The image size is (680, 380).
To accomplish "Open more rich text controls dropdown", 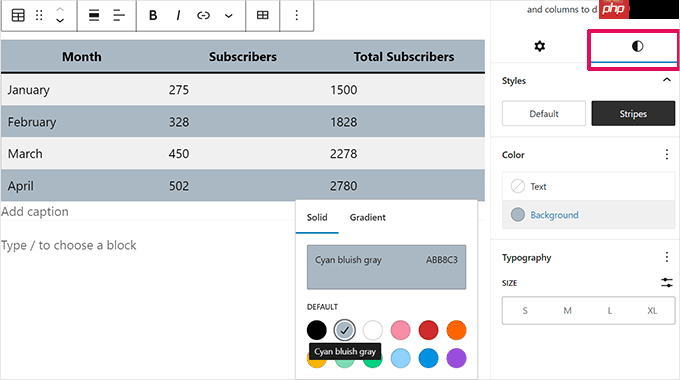I will pos(229,16).
